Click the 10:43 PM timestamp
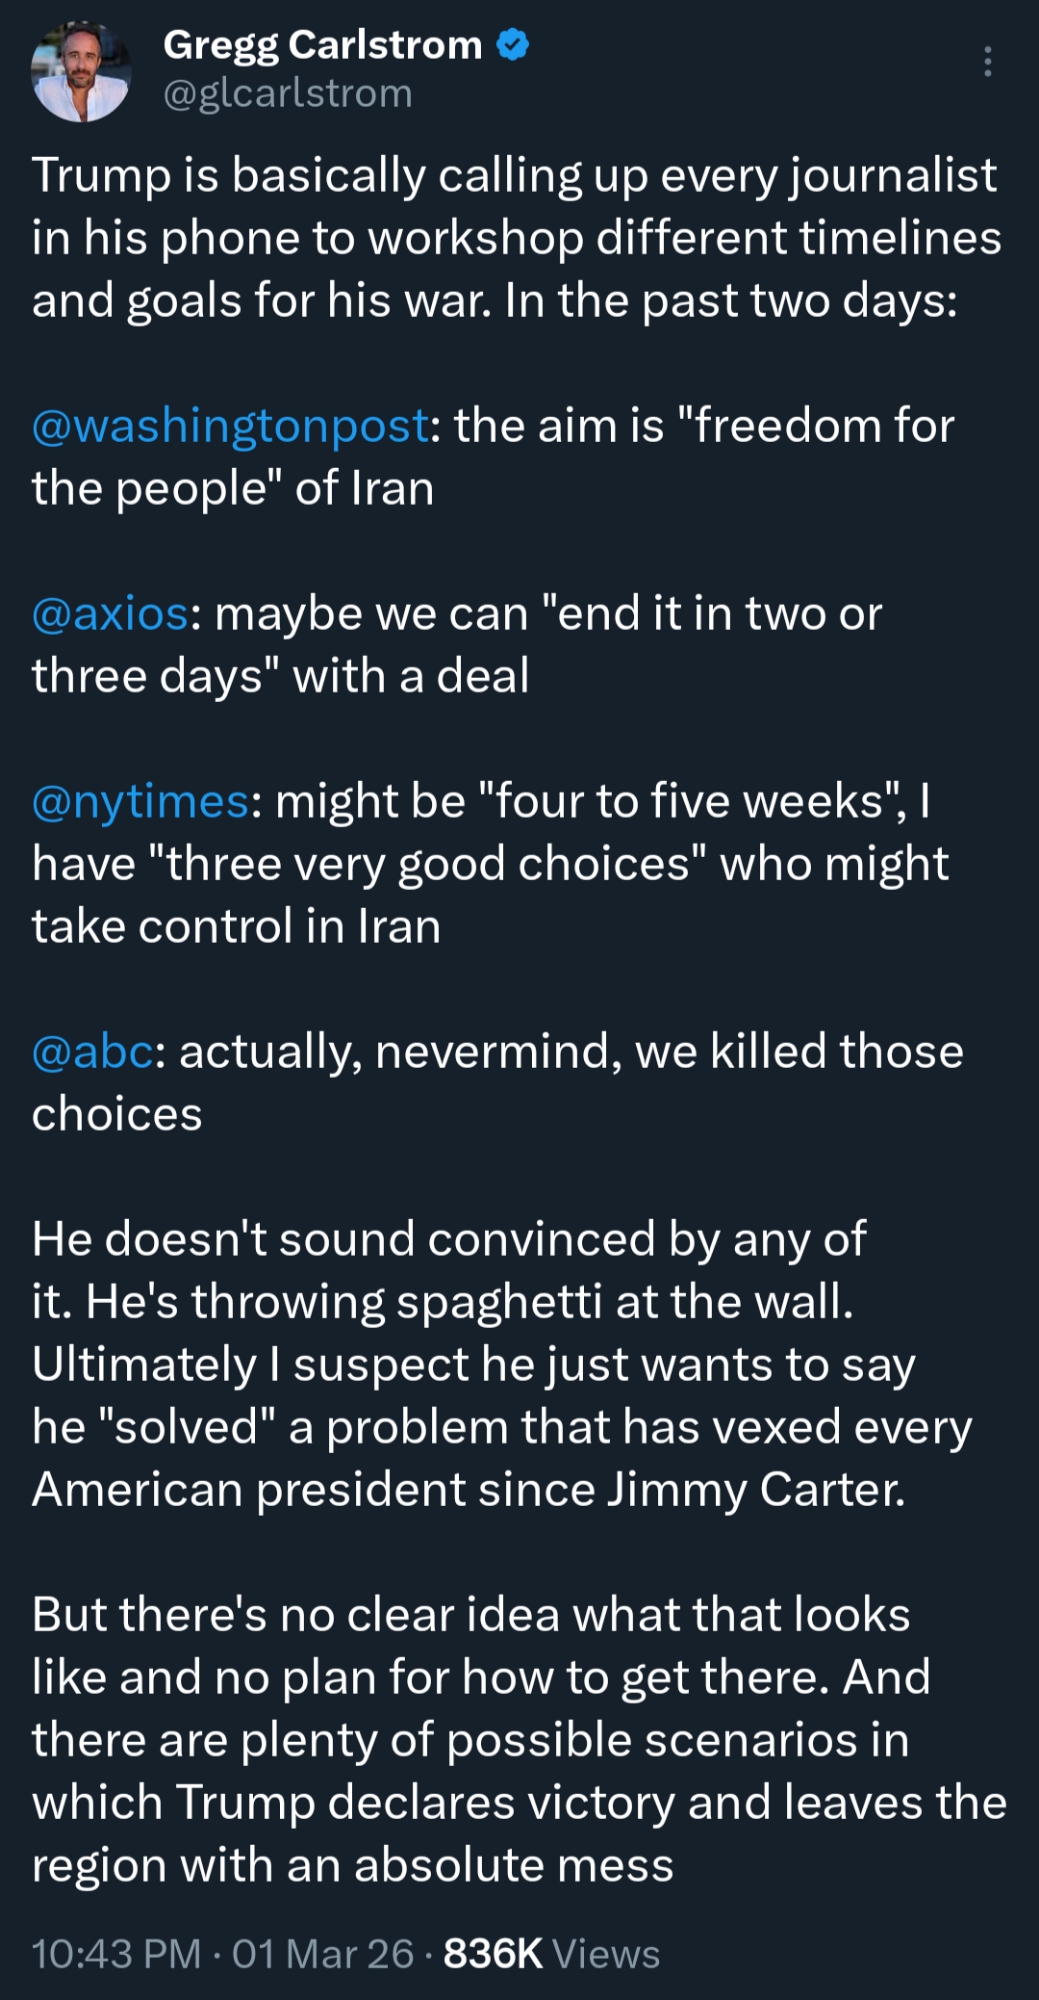The width and height of the screenshot is (1039, 2000). pyautogui.click(x=116, y=1953)
